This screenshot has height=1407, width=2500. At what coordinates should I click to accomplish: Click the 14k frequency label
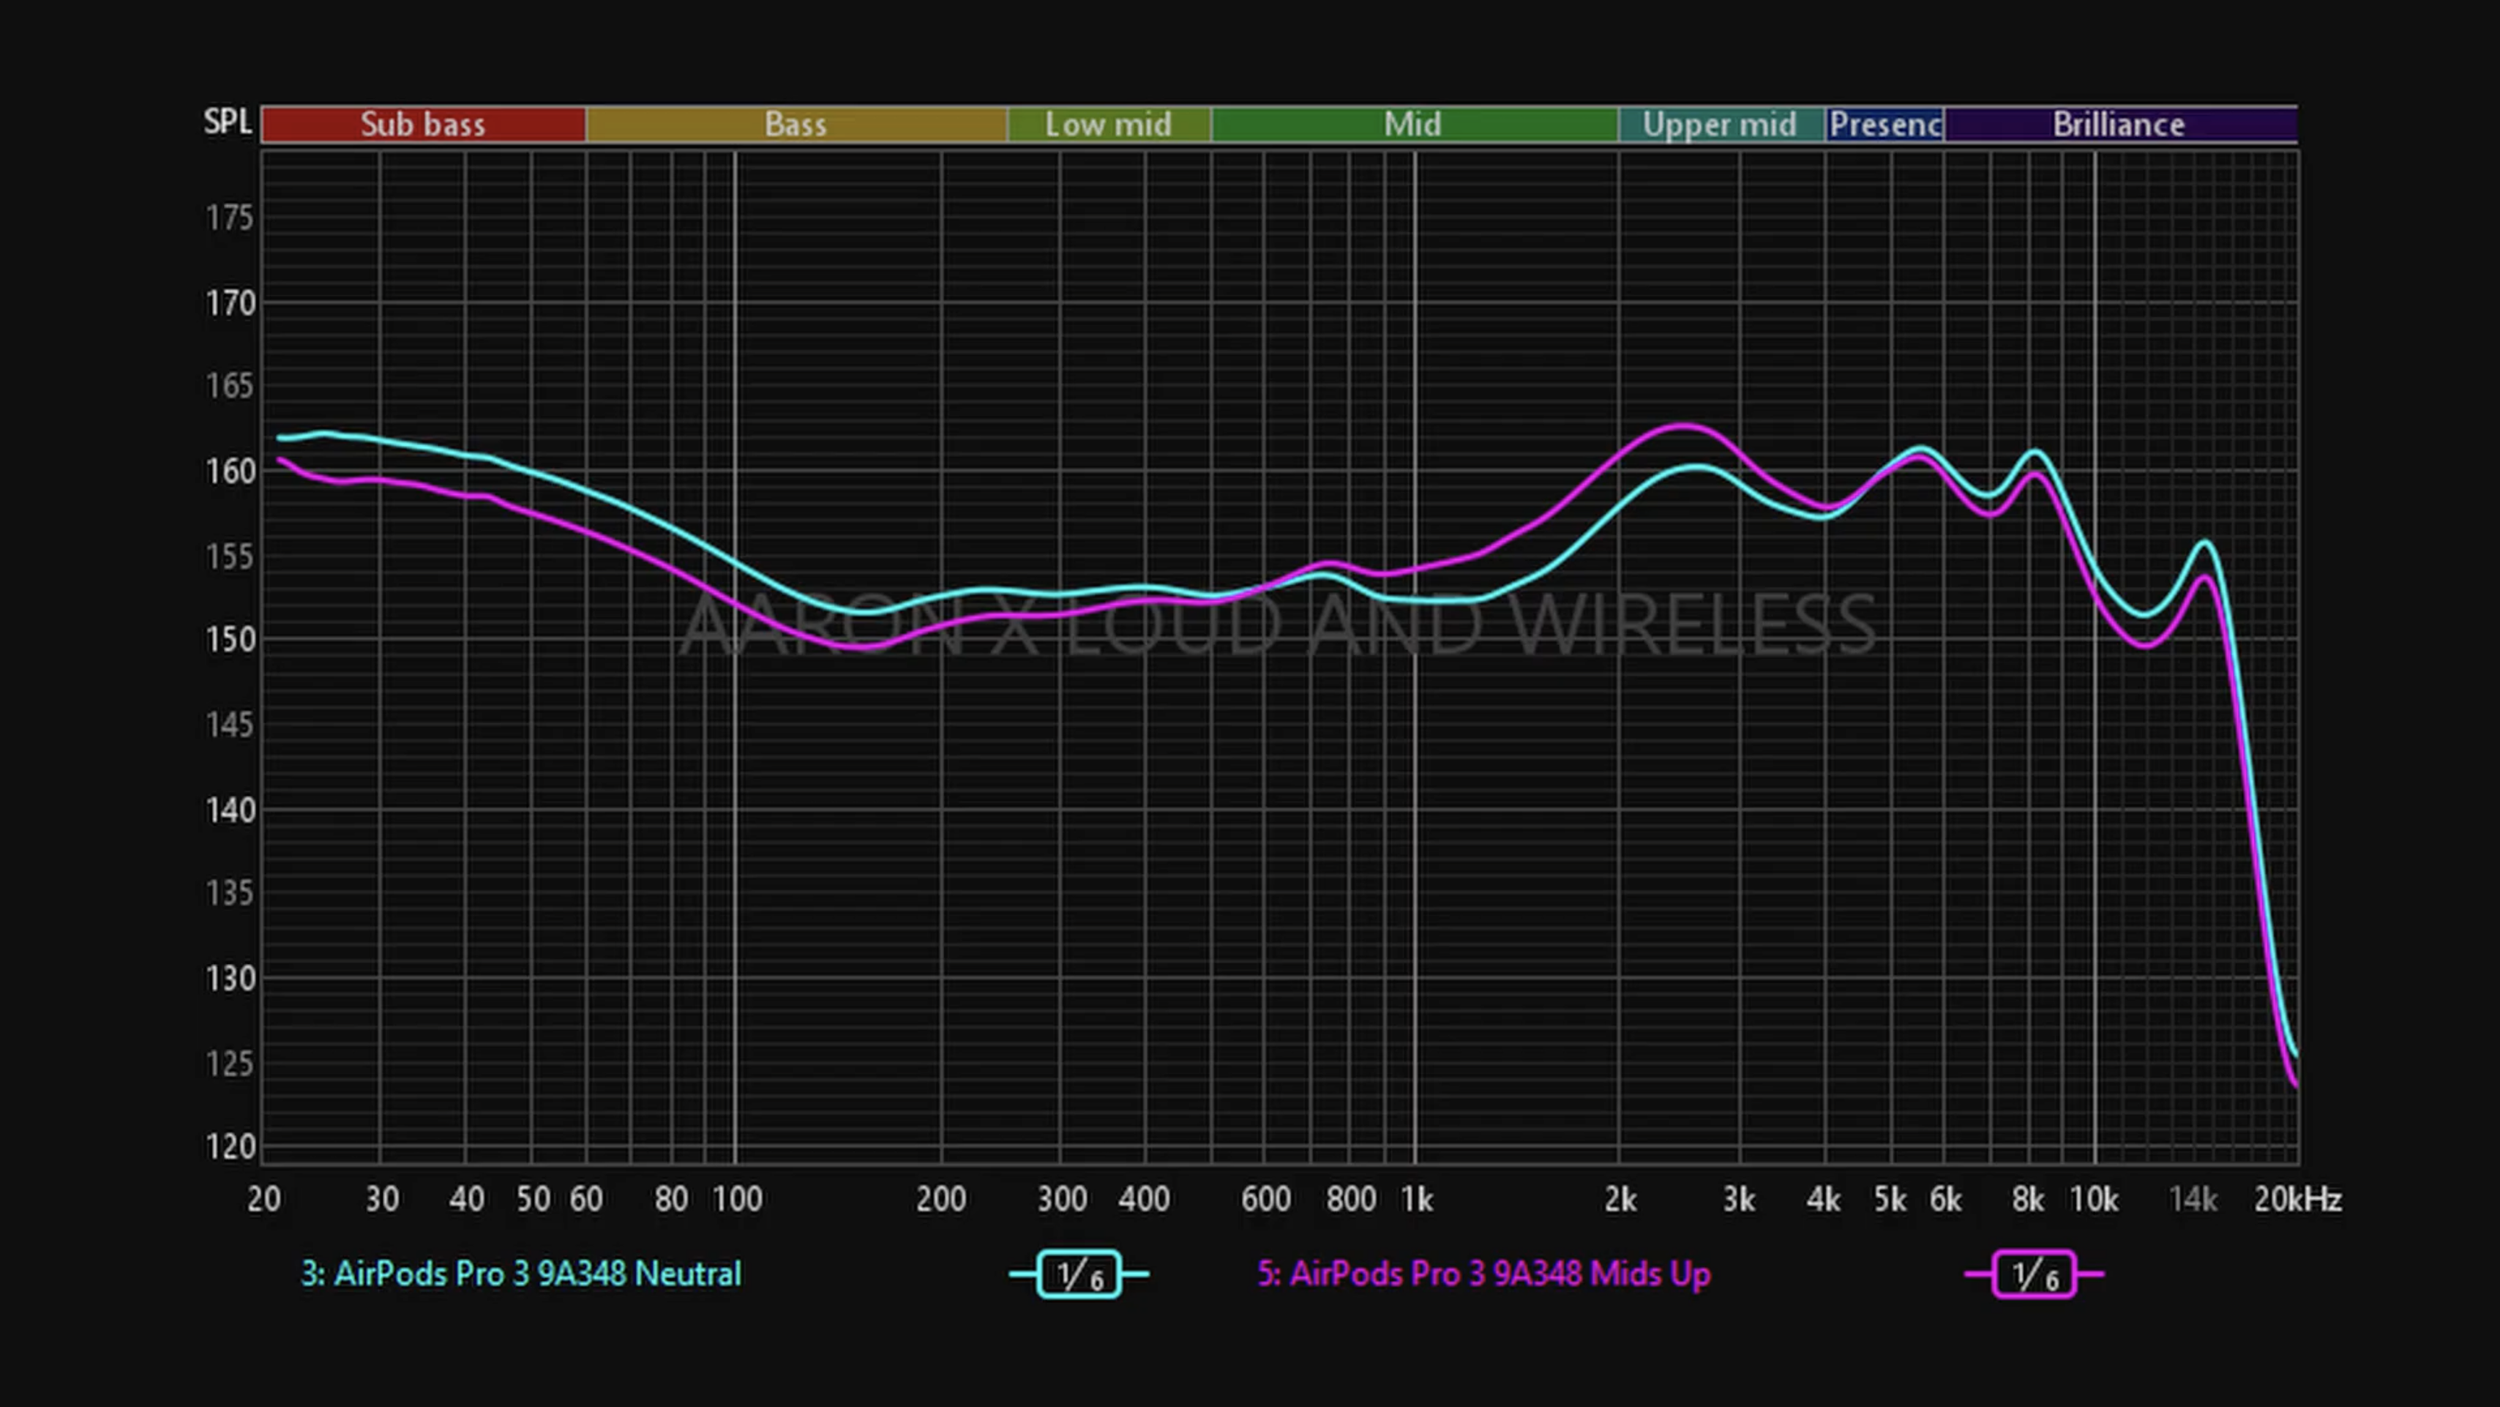(2193, 1199)
